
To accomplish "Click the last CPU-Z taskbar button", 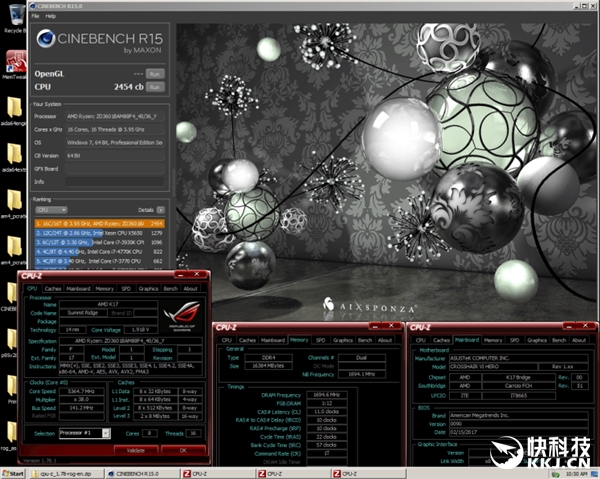I will click(369, 474).
